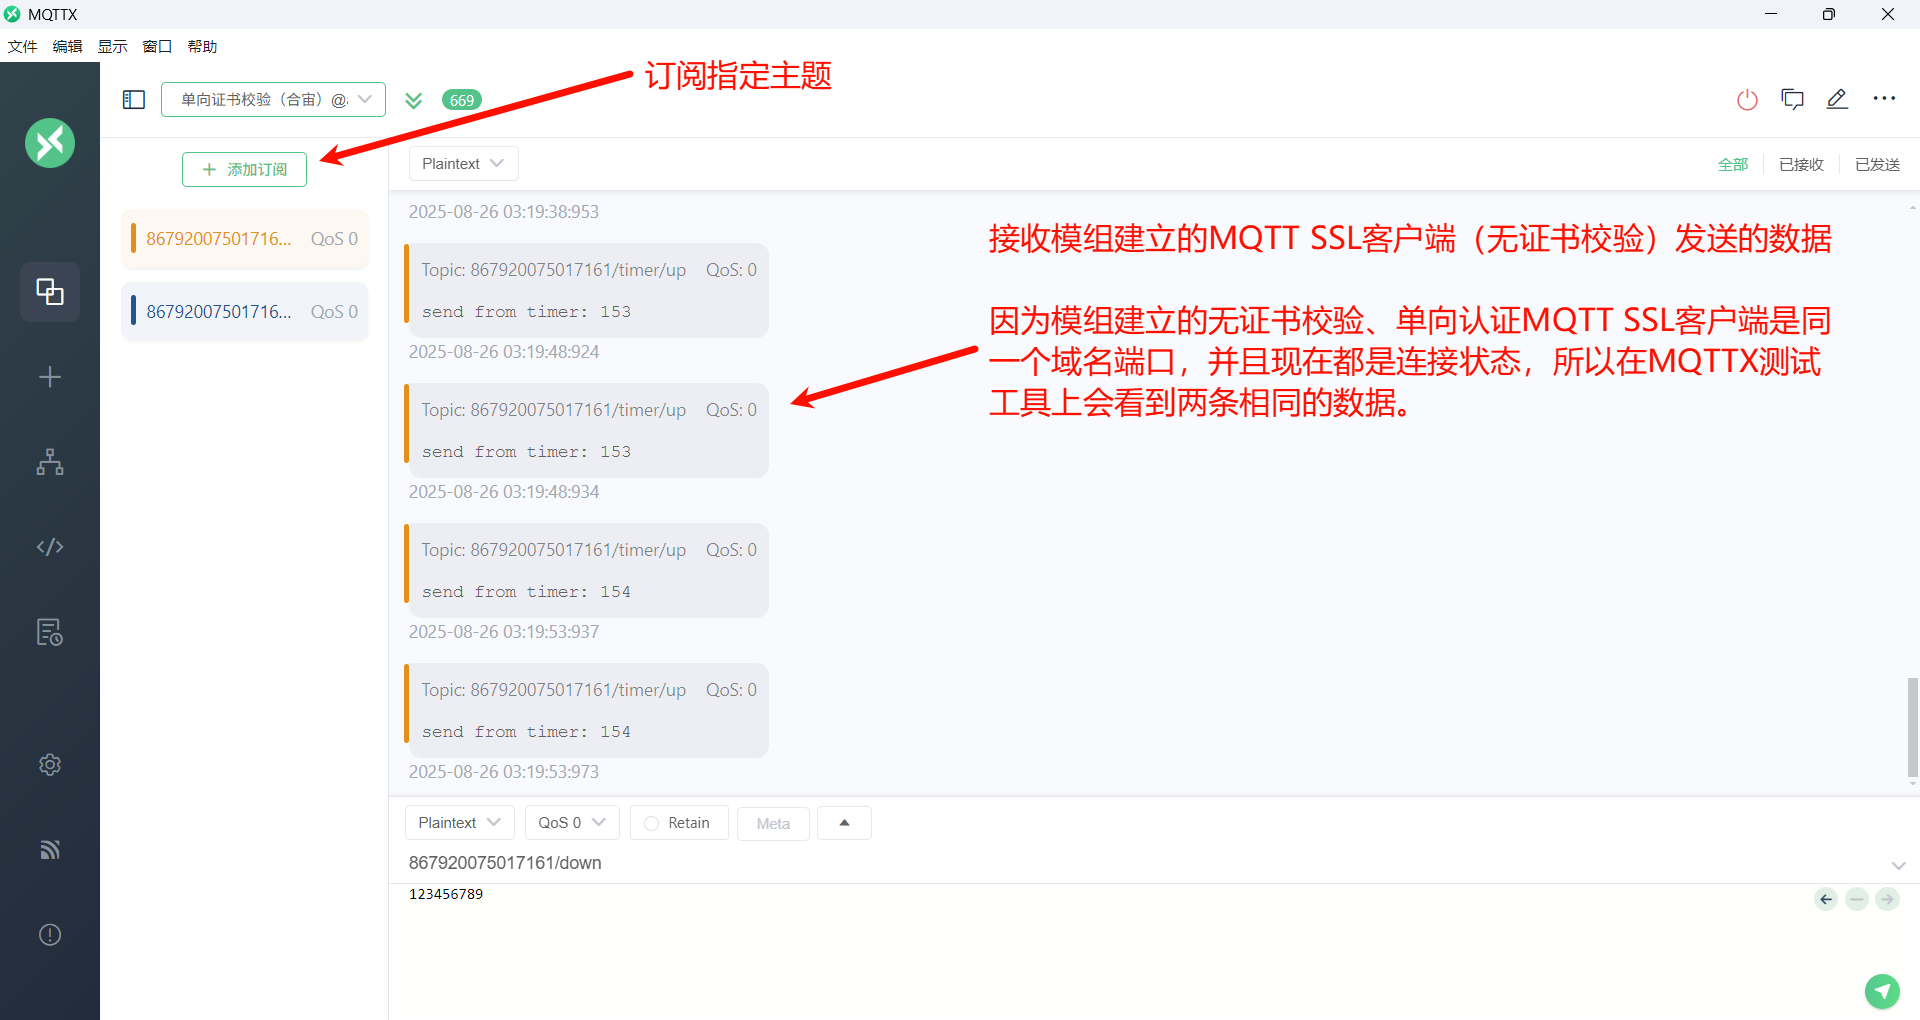The image size is (1920, 1020).
Task: Click message timer 154 at 03:19:53:973
Action: point(586,710)
